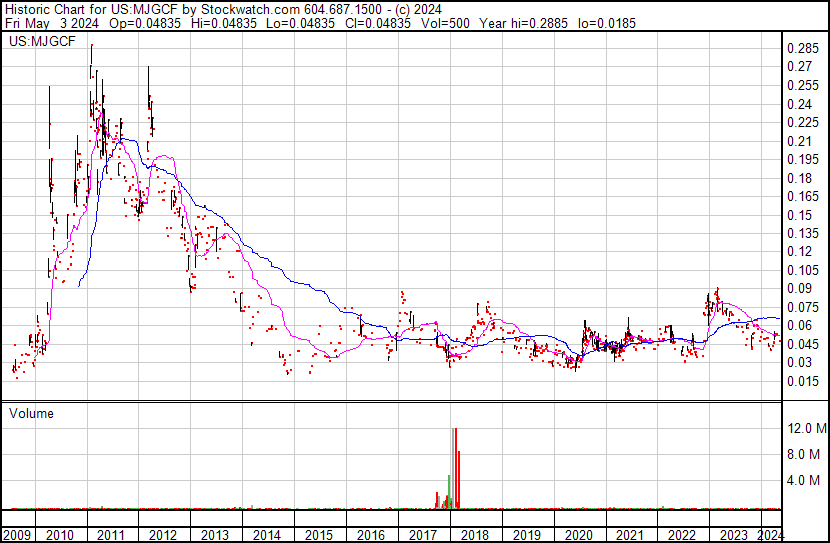This screenshot has height=543, width=830.
Task: Select the 2013 year marker
Action: click(215, 535)
